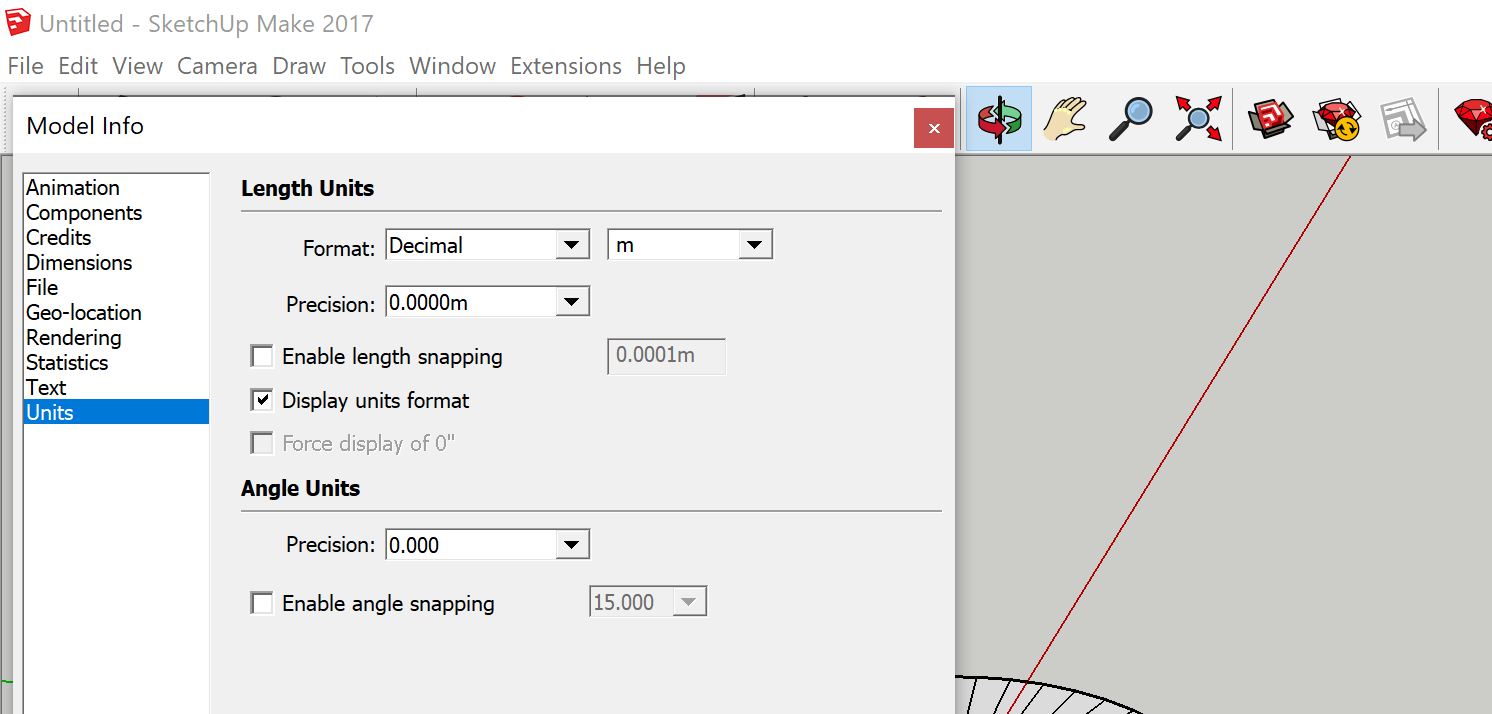
Task: Enable length snapping checkbox
Action: point(262,356)
